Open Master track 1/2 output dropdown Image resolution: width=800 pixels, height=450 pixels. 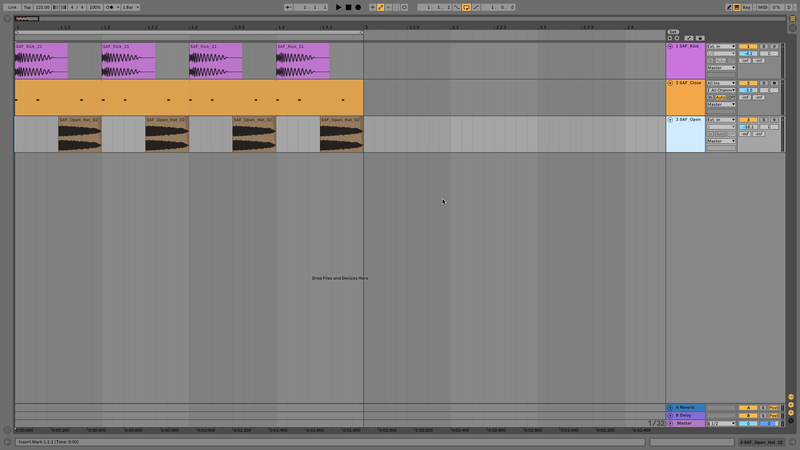pos(721,423)
